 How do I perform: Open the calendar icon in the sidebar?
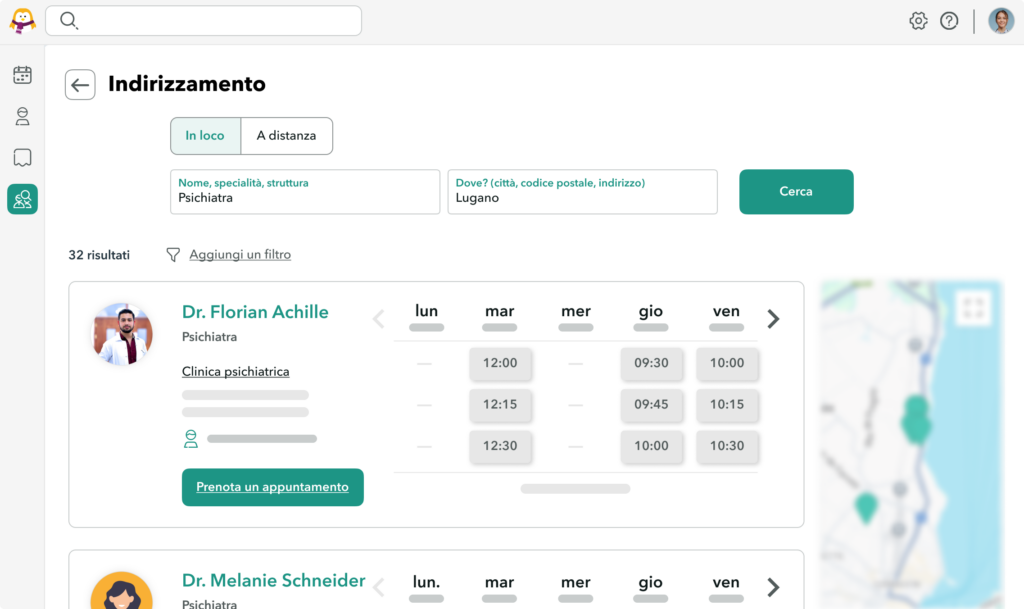[22, 75]
